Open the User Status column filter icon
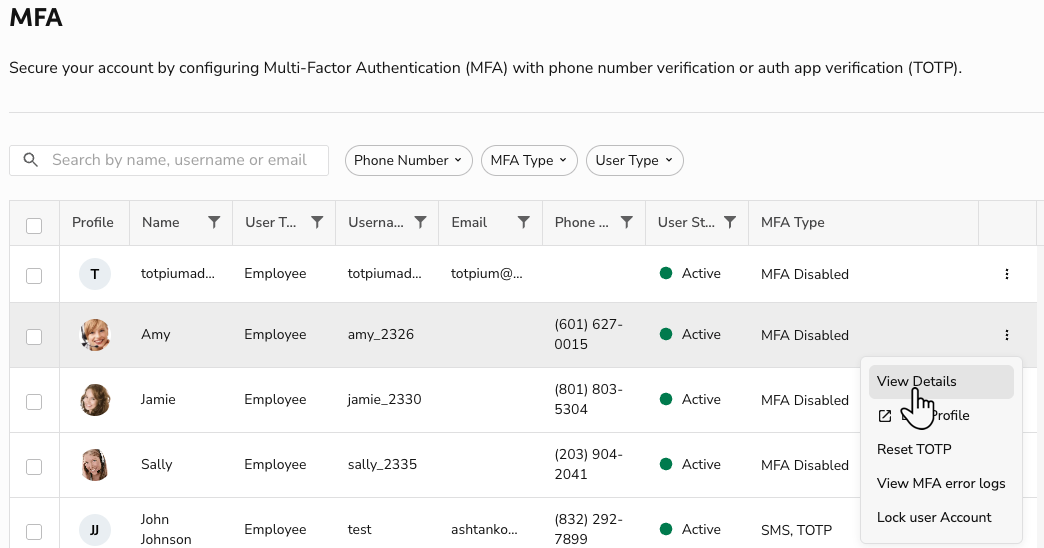The image size is (1044, 548). tap(730, 222)
